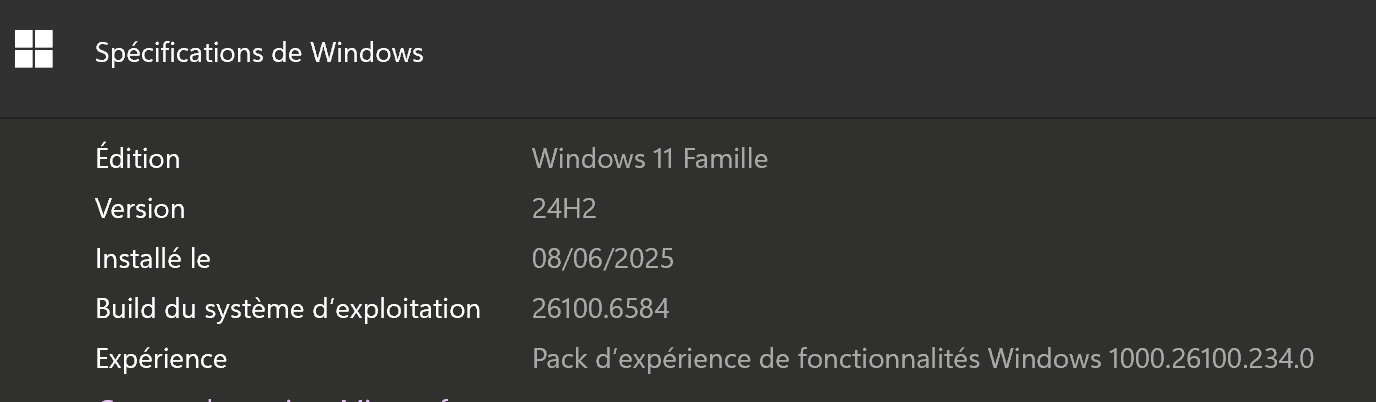This screenshot has width=1376, height=402.
Task: Click the word "Windows" in the section heading
Action: 366,53
